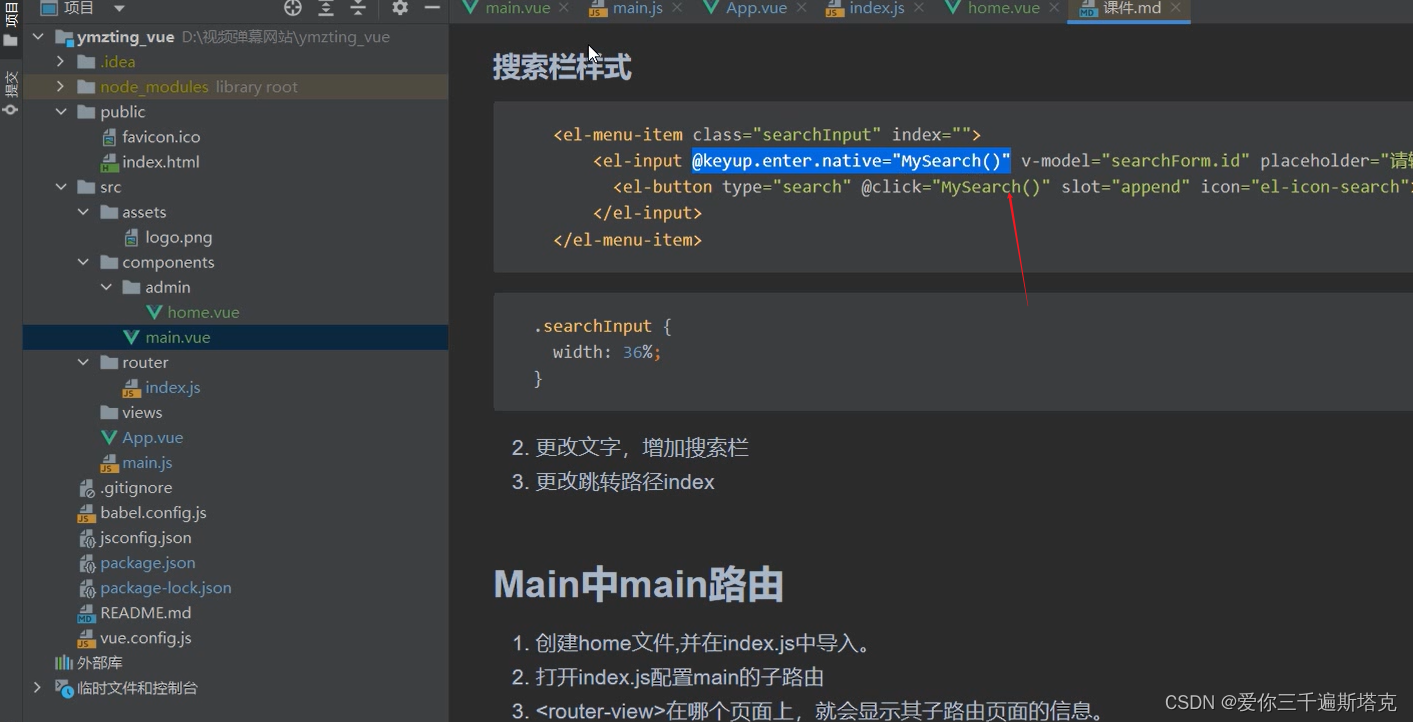The image size is (1413, 722).
Task: Select package.json in the project tree
Action: (x=146, y=562)
